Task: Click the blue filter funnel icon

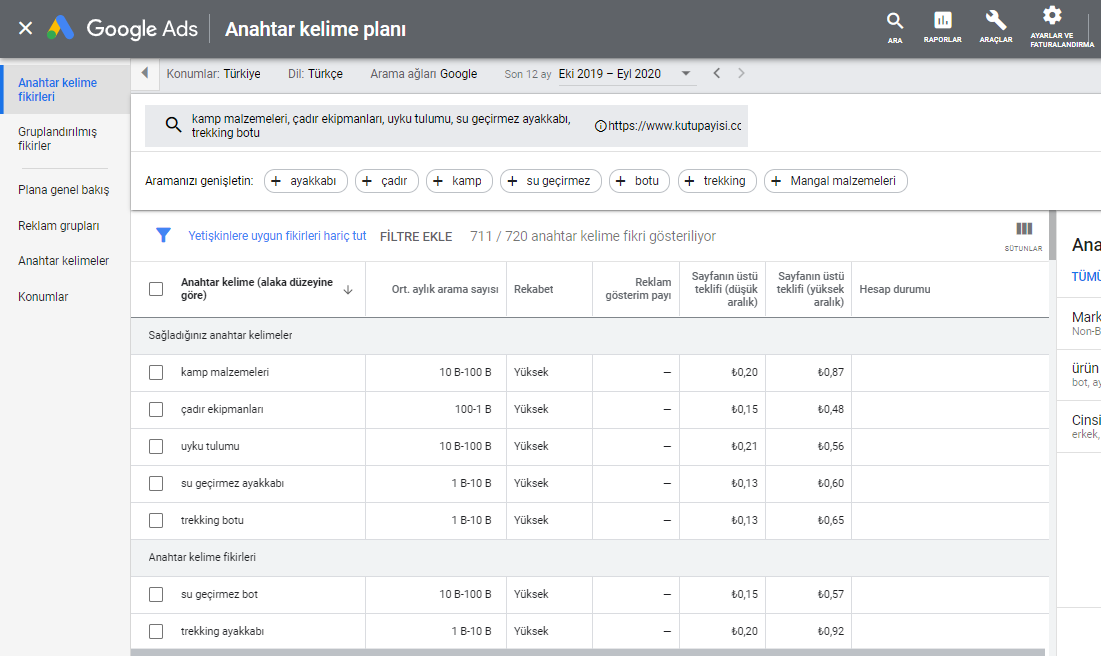Action: click(x=163, y=236)
